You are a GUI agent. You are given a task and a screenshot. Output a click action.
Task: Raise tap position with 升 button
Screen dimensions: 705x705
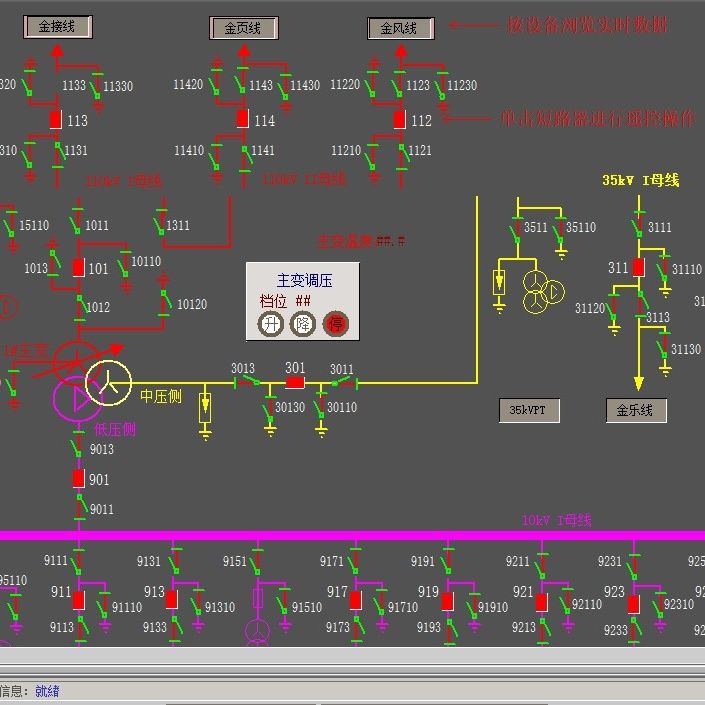tap(271, 324)
